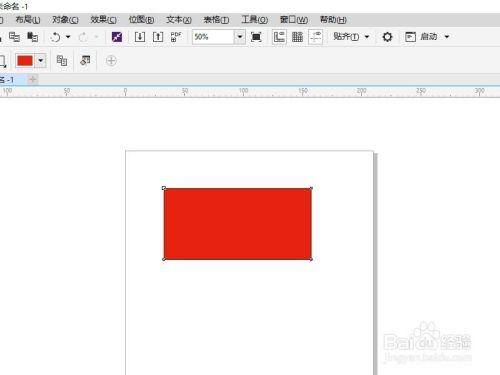Image resolution: width=500 pixels, height=375 pixels.
Task: Toggle the show grid button
Action: click(x=297, y=37)
